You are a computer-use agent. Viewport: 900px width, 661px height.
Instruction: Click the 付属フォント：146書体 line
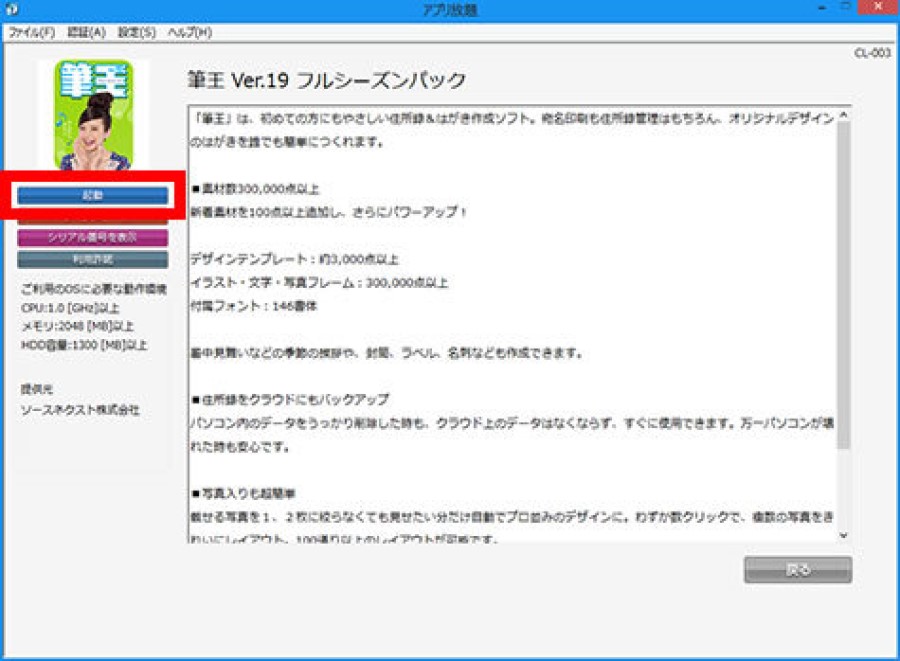point(253,306)
